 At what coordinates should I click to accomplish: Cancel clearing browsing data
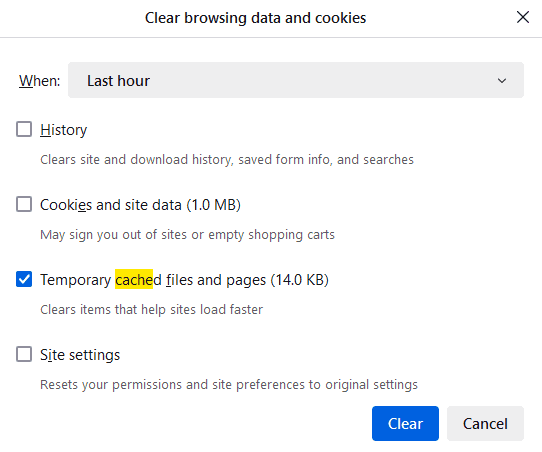485,423
